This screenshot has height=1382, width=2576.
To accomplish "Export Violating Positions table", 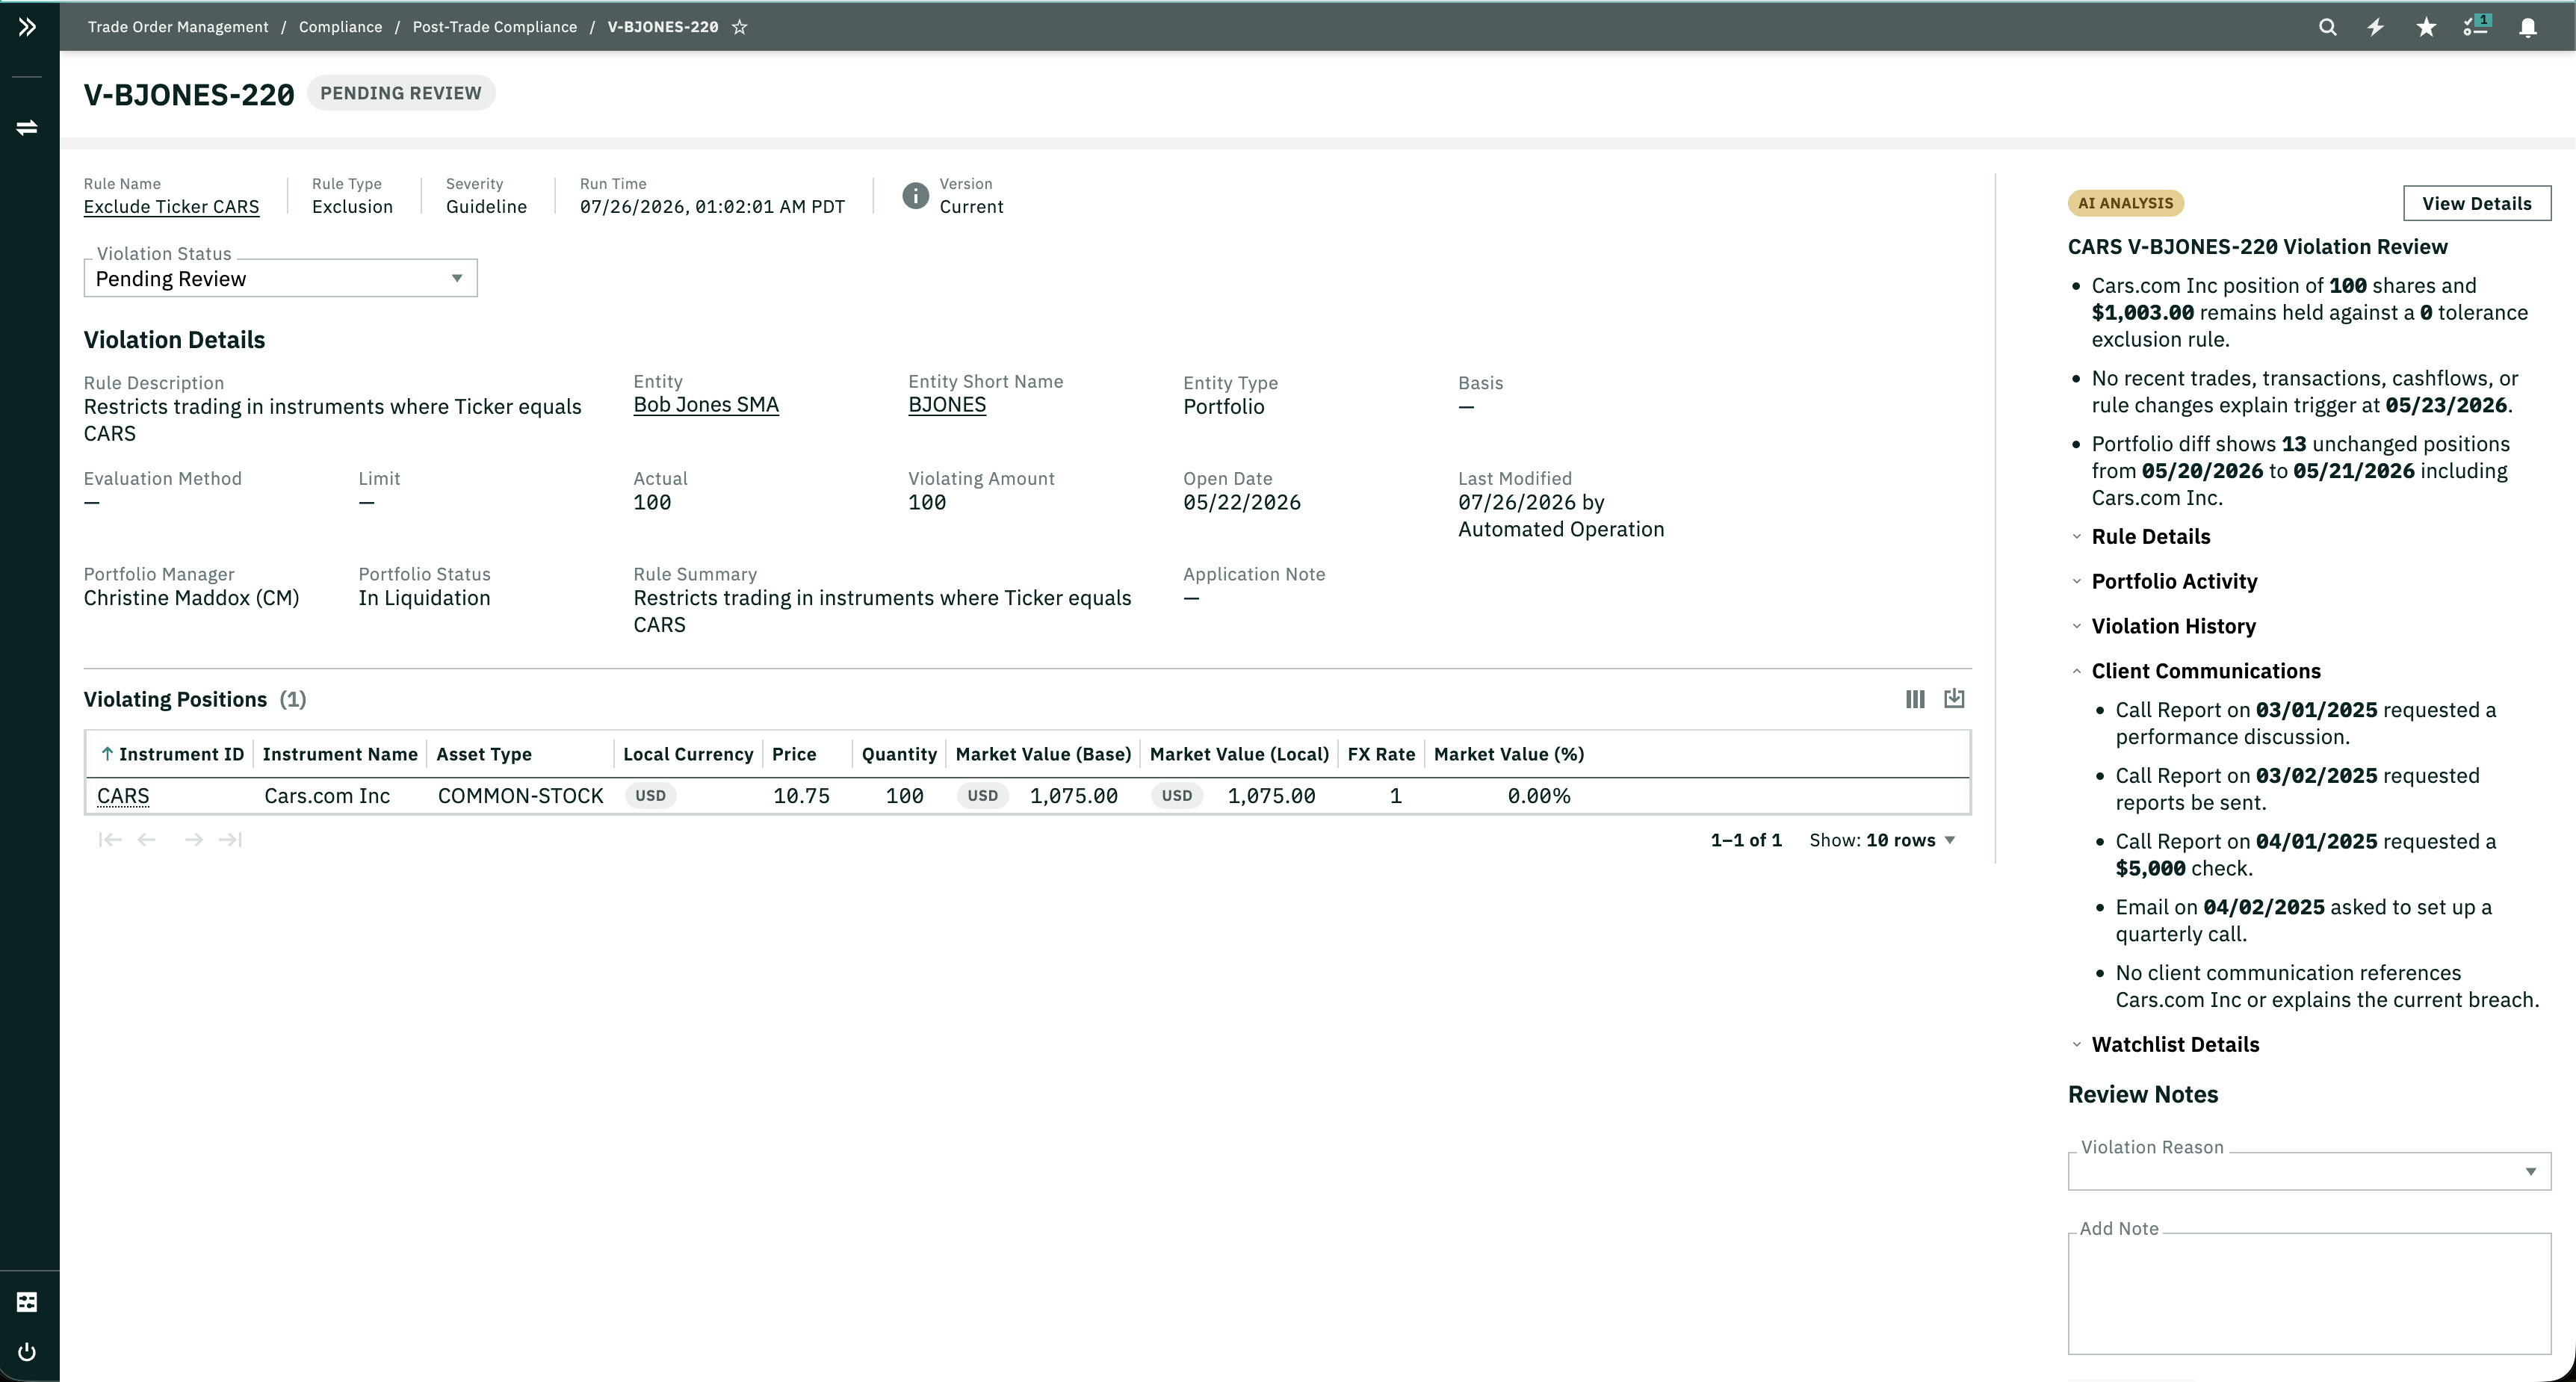I will pyautogui.click(x=1954, y=699).
